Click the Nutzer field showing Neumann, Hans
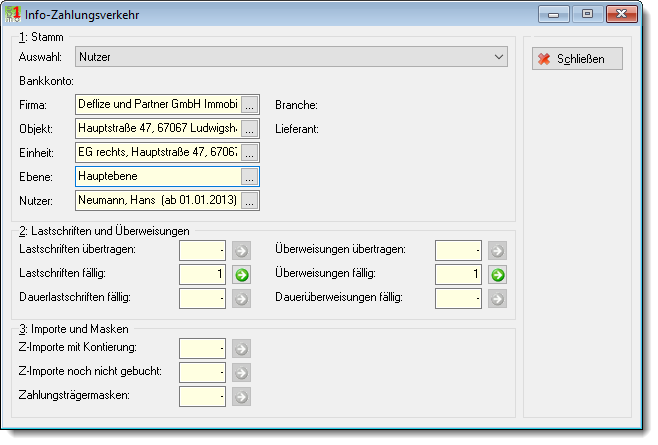Image resolution: width=658 pixels, height=445 pixels. pos(158,200)
